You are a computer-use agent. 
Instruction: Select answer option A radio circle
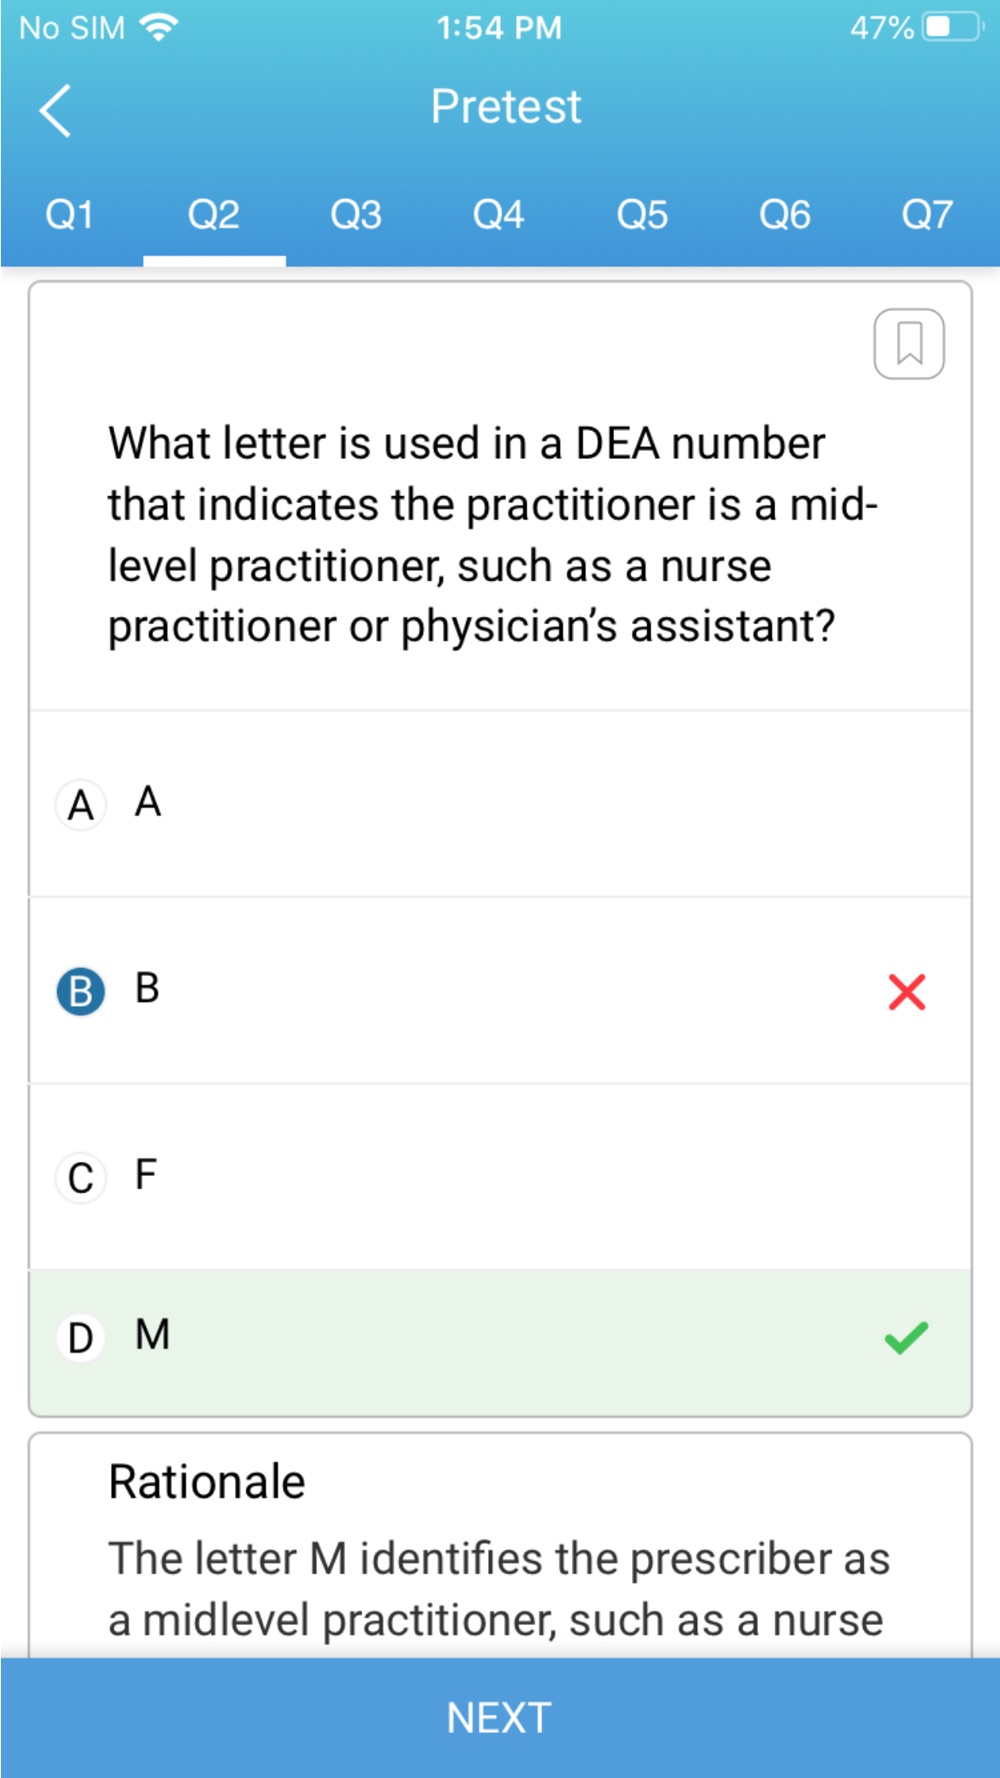(81, 805)
